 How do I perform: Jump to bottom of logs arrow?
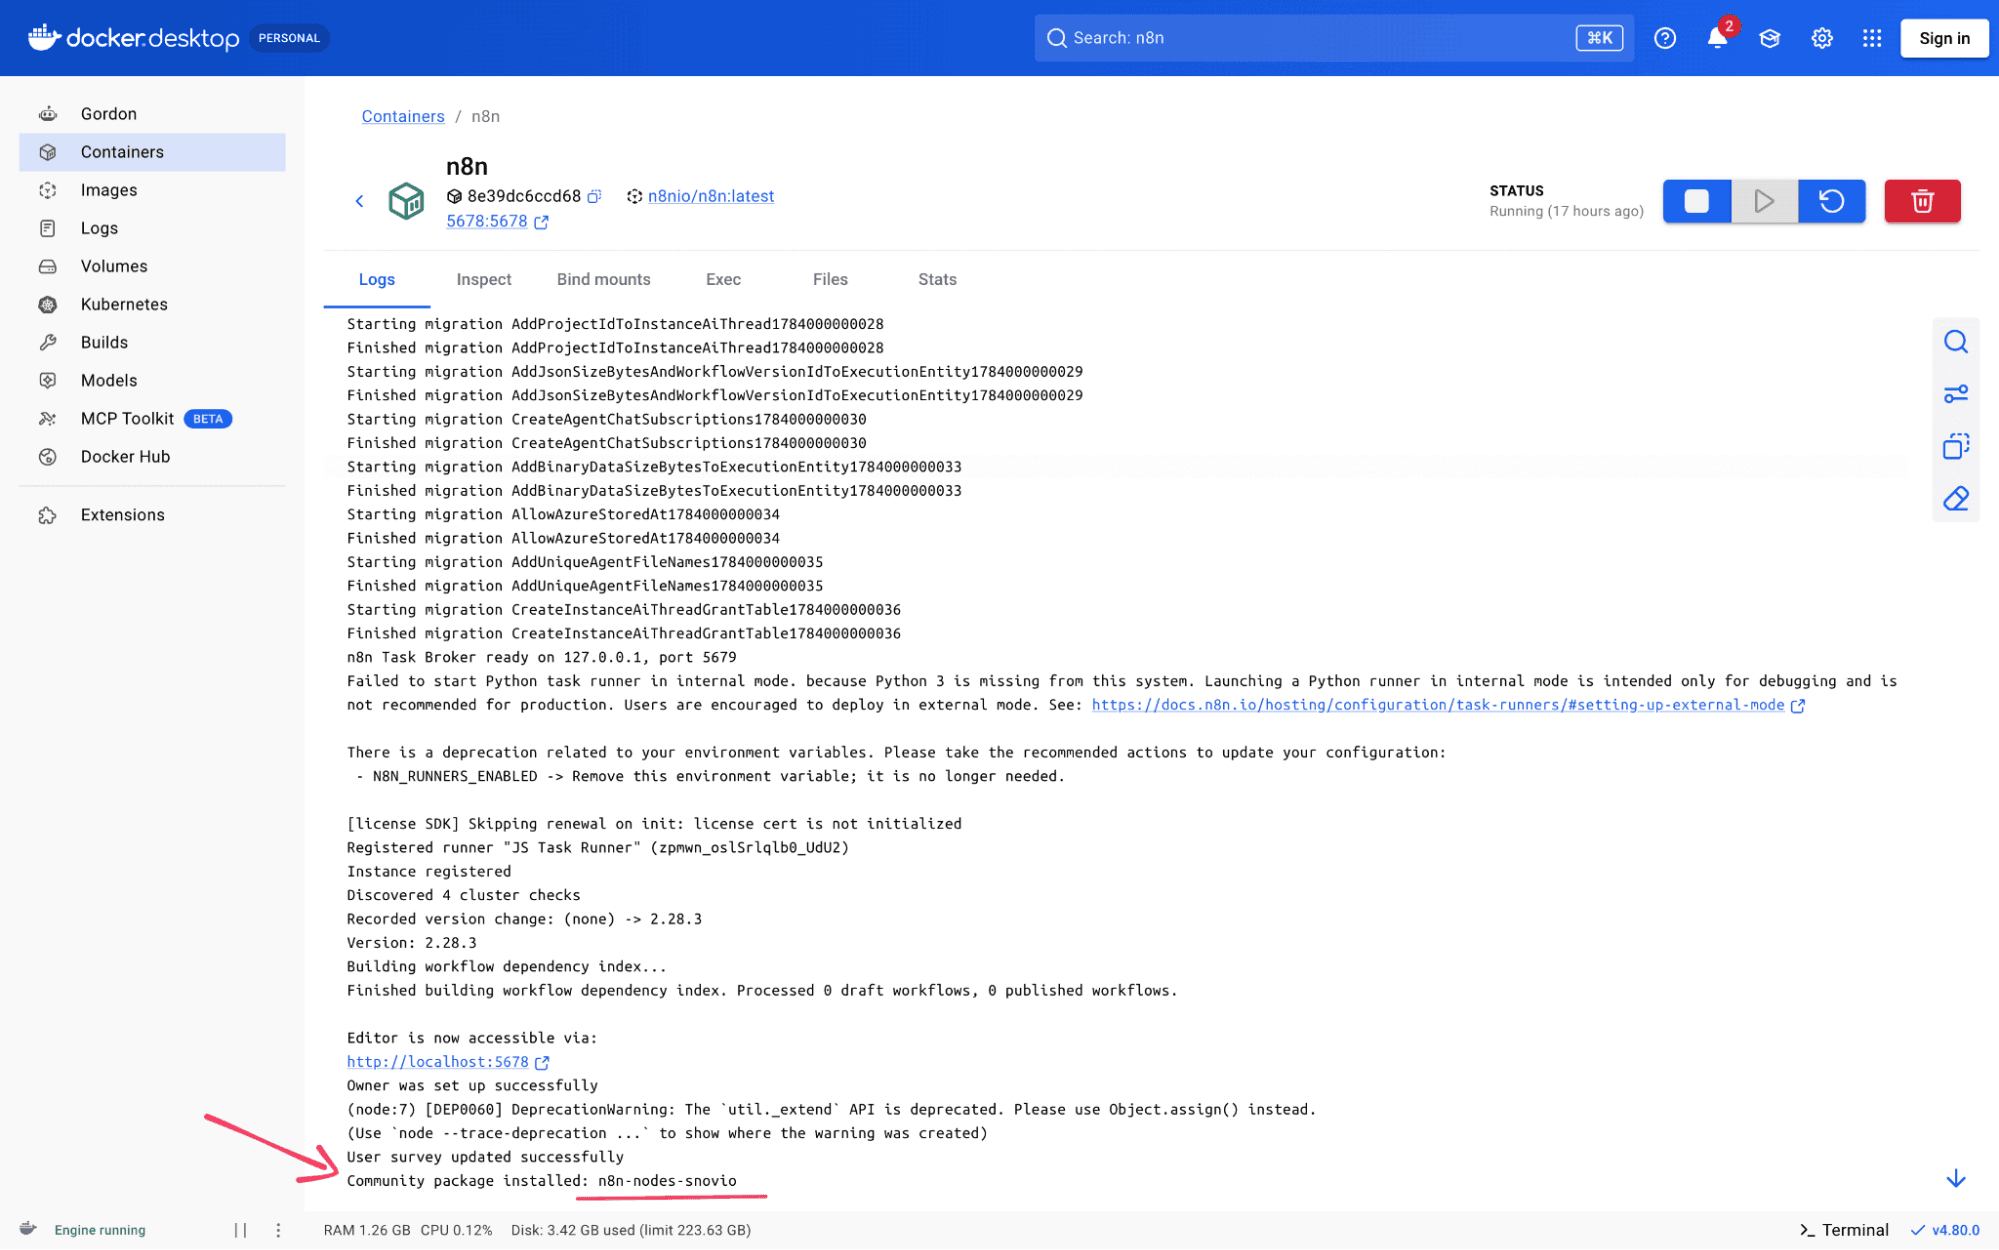(1956, 1179)
